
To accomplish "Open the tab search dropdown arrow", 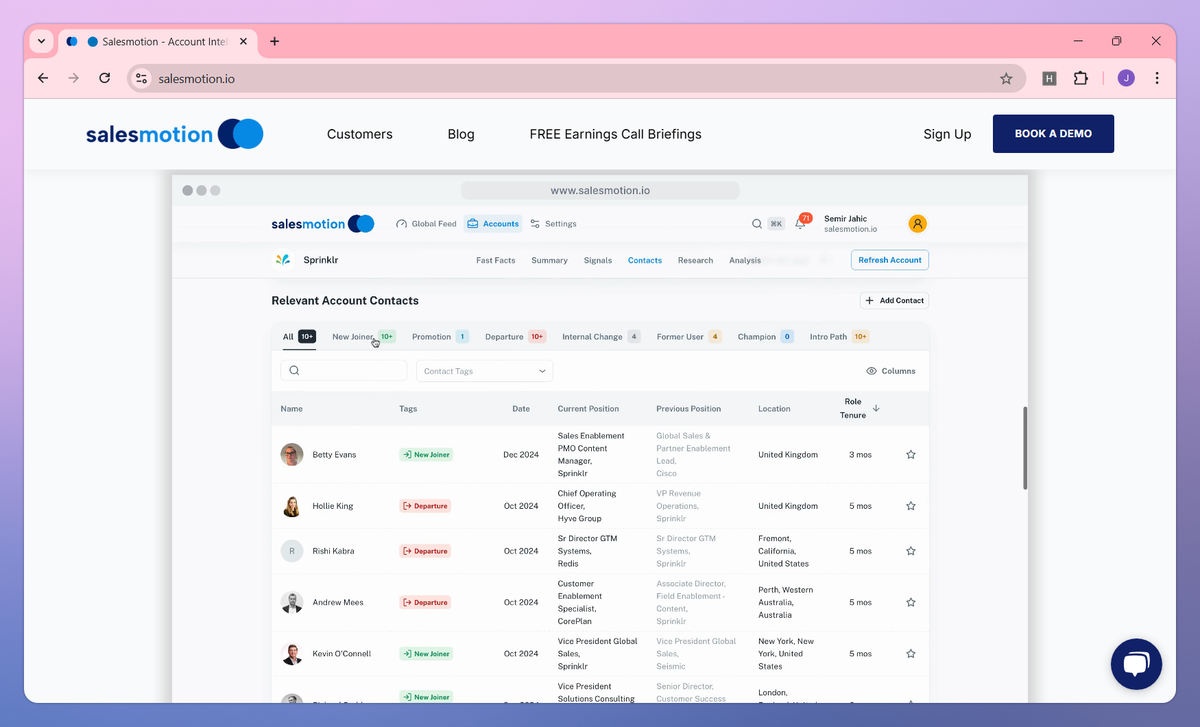I will point(41,42).
